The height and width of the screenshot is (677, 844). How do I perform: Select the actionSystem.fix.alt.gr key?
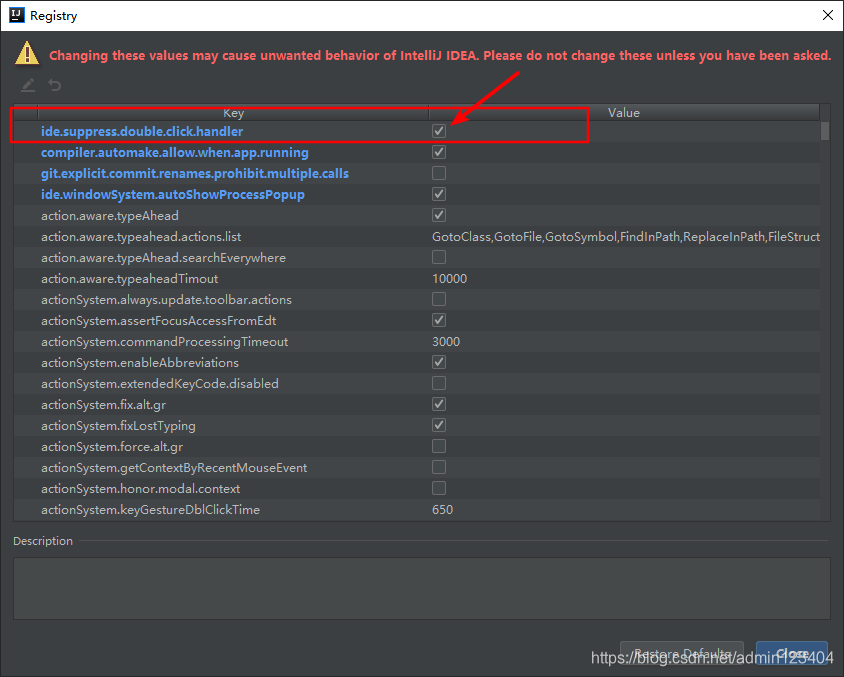(x=103, y=404)
